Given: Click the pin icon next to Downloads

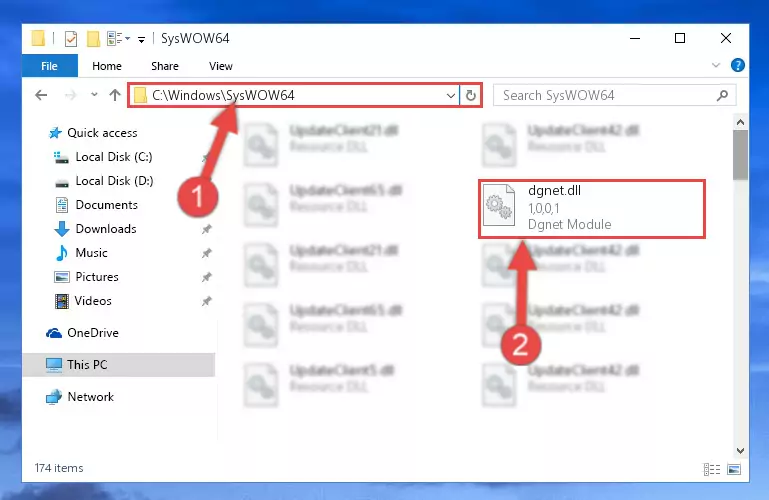Looking at the screenshot, I should coord(206,229).
